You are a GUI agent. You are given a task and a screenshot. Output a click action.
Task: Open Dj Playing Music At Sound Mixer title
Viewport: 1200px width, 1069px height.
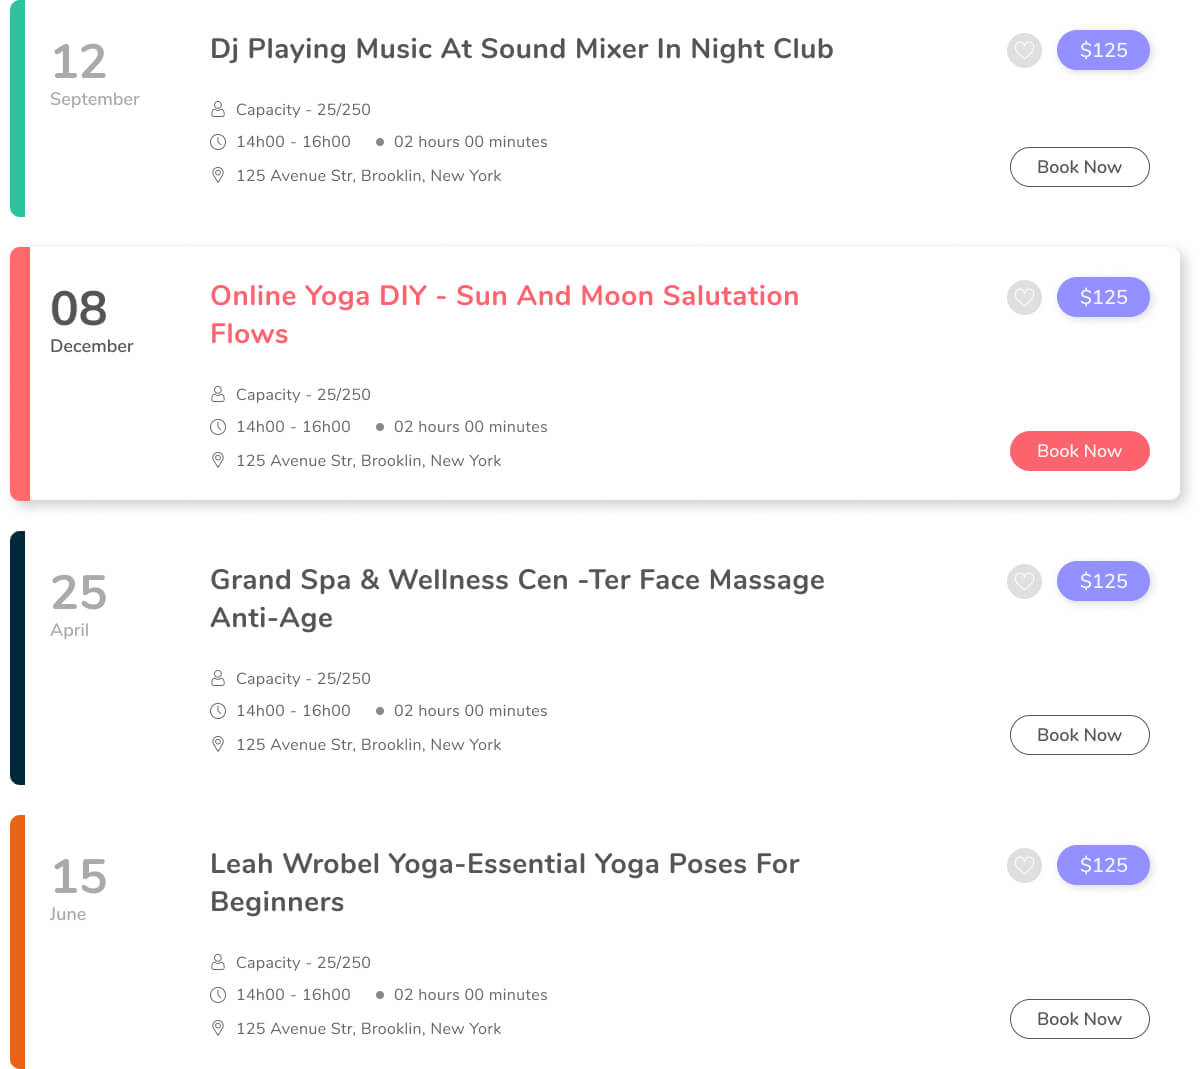click(521, 49)
